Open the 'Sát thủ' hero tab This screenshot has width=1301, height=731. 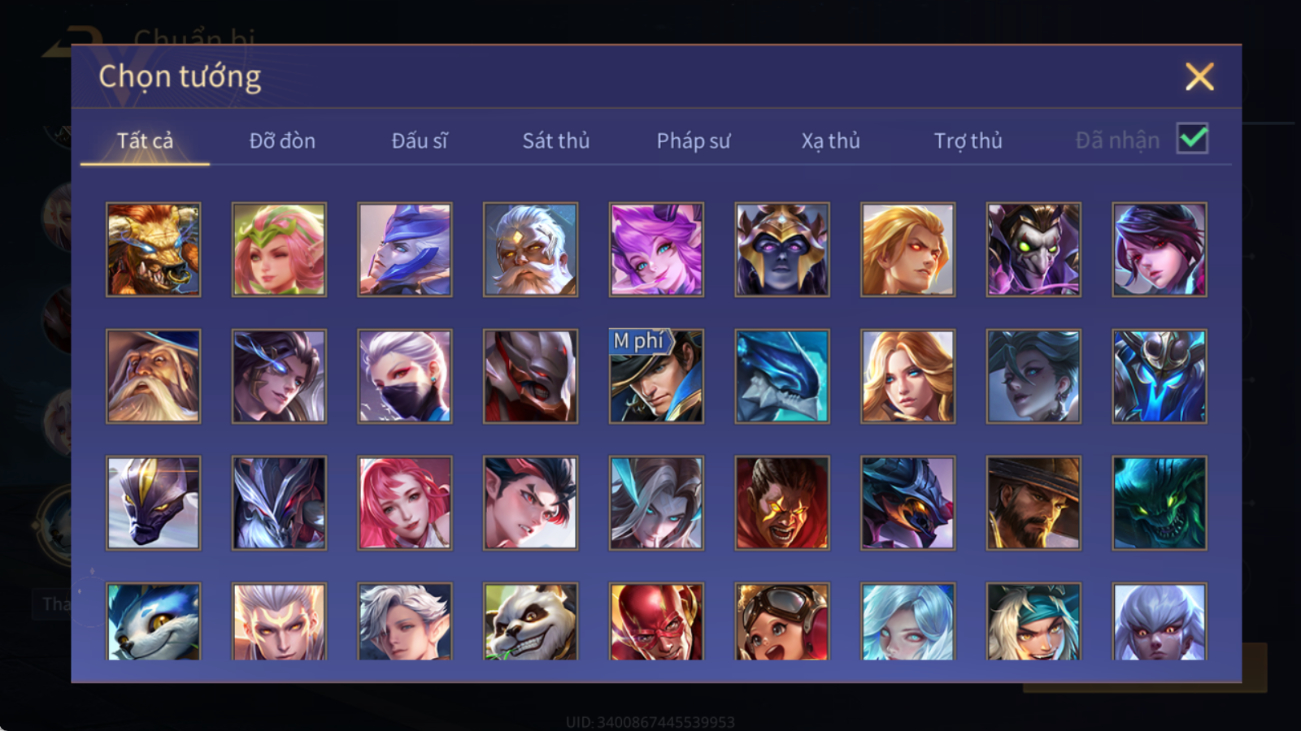556,141
